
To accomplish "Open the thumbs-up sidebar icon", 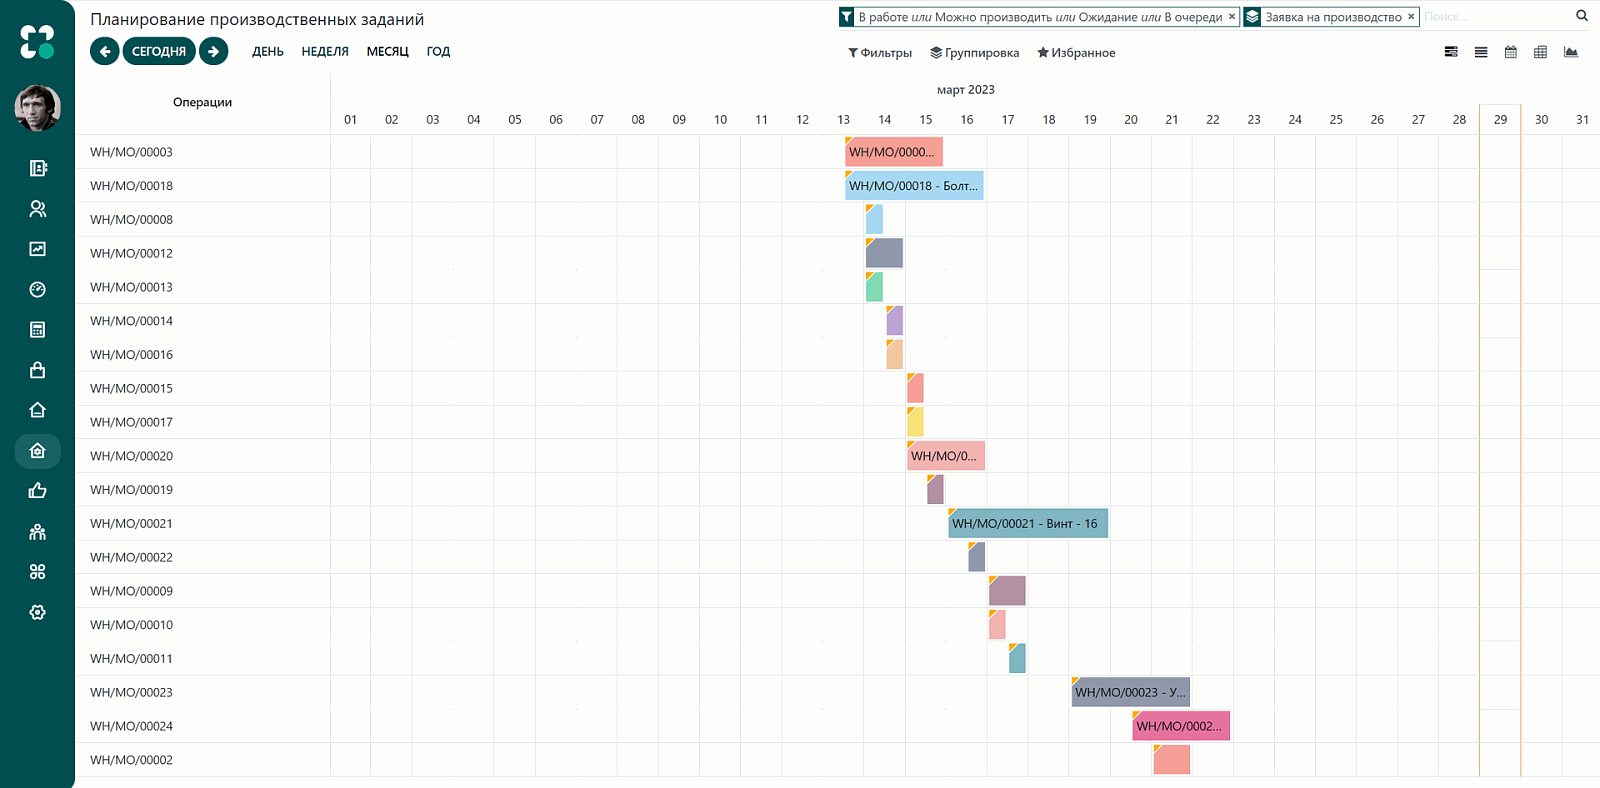I will pos(38,491).
